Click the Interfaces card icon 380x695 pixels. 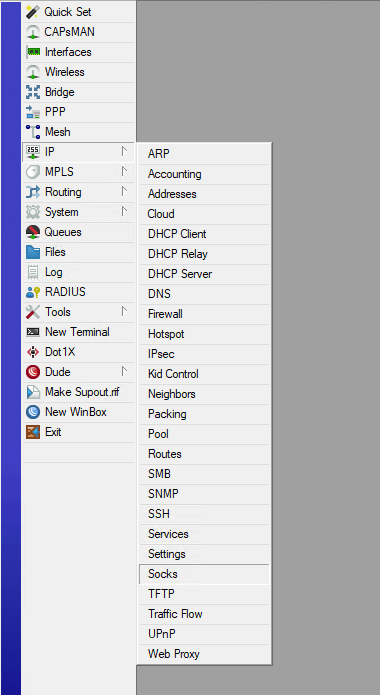pyautogui.click(x=33, y=52)
